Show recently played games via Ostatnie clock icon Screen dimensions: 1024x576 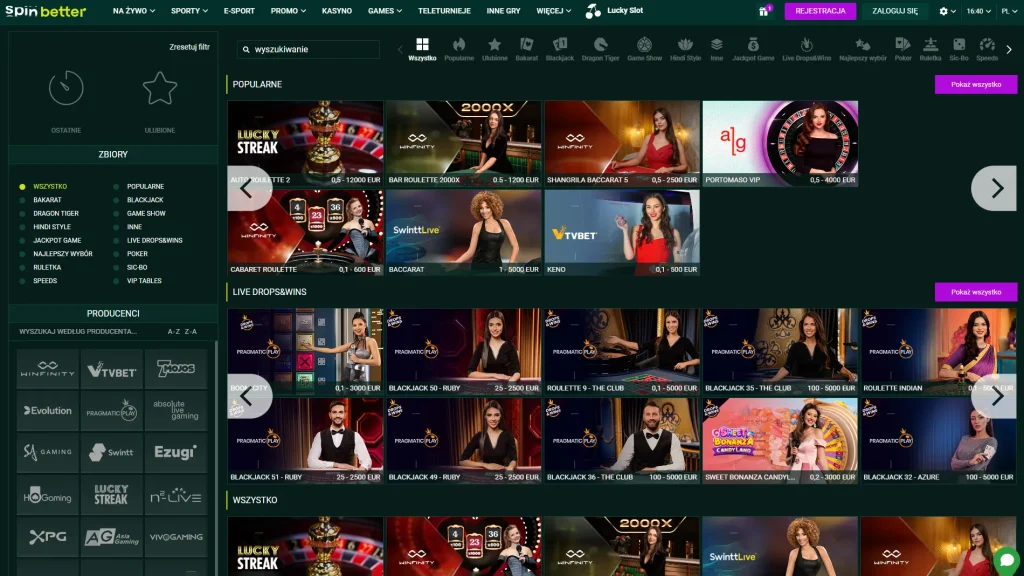66,88
